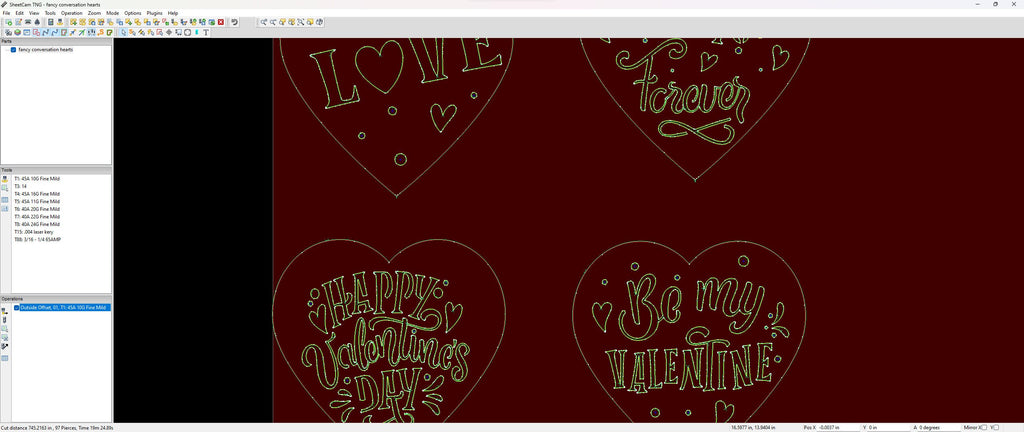Click the Cut distance status bar text
The height and width of the screenshot is (432, 1024).
point(55,428)
